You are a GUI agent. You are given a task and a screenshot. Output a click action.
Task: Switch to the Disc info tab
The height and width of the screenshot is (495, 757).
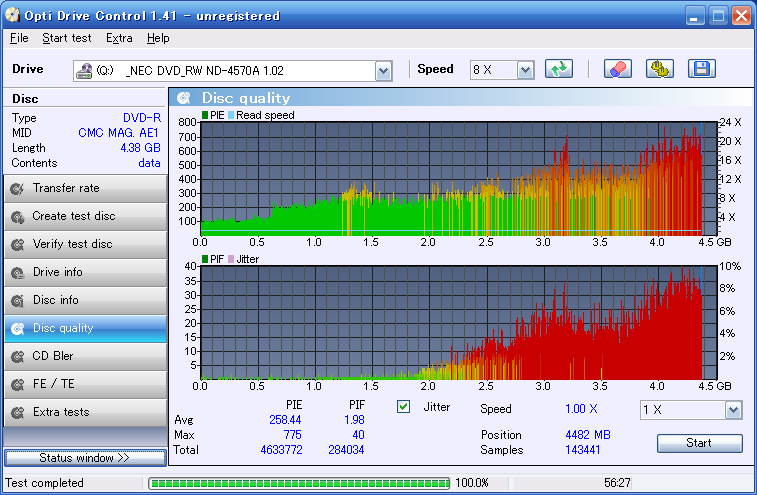[x=85, y=300]
